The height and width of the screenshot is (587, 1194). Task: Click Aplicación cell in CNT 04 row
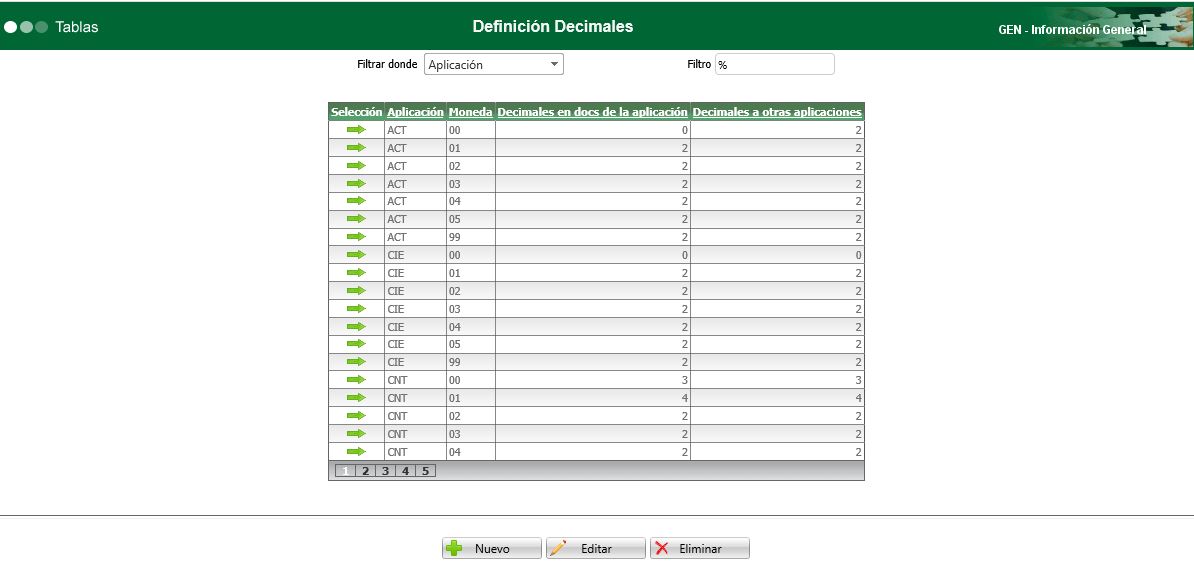tap(415, 452)
